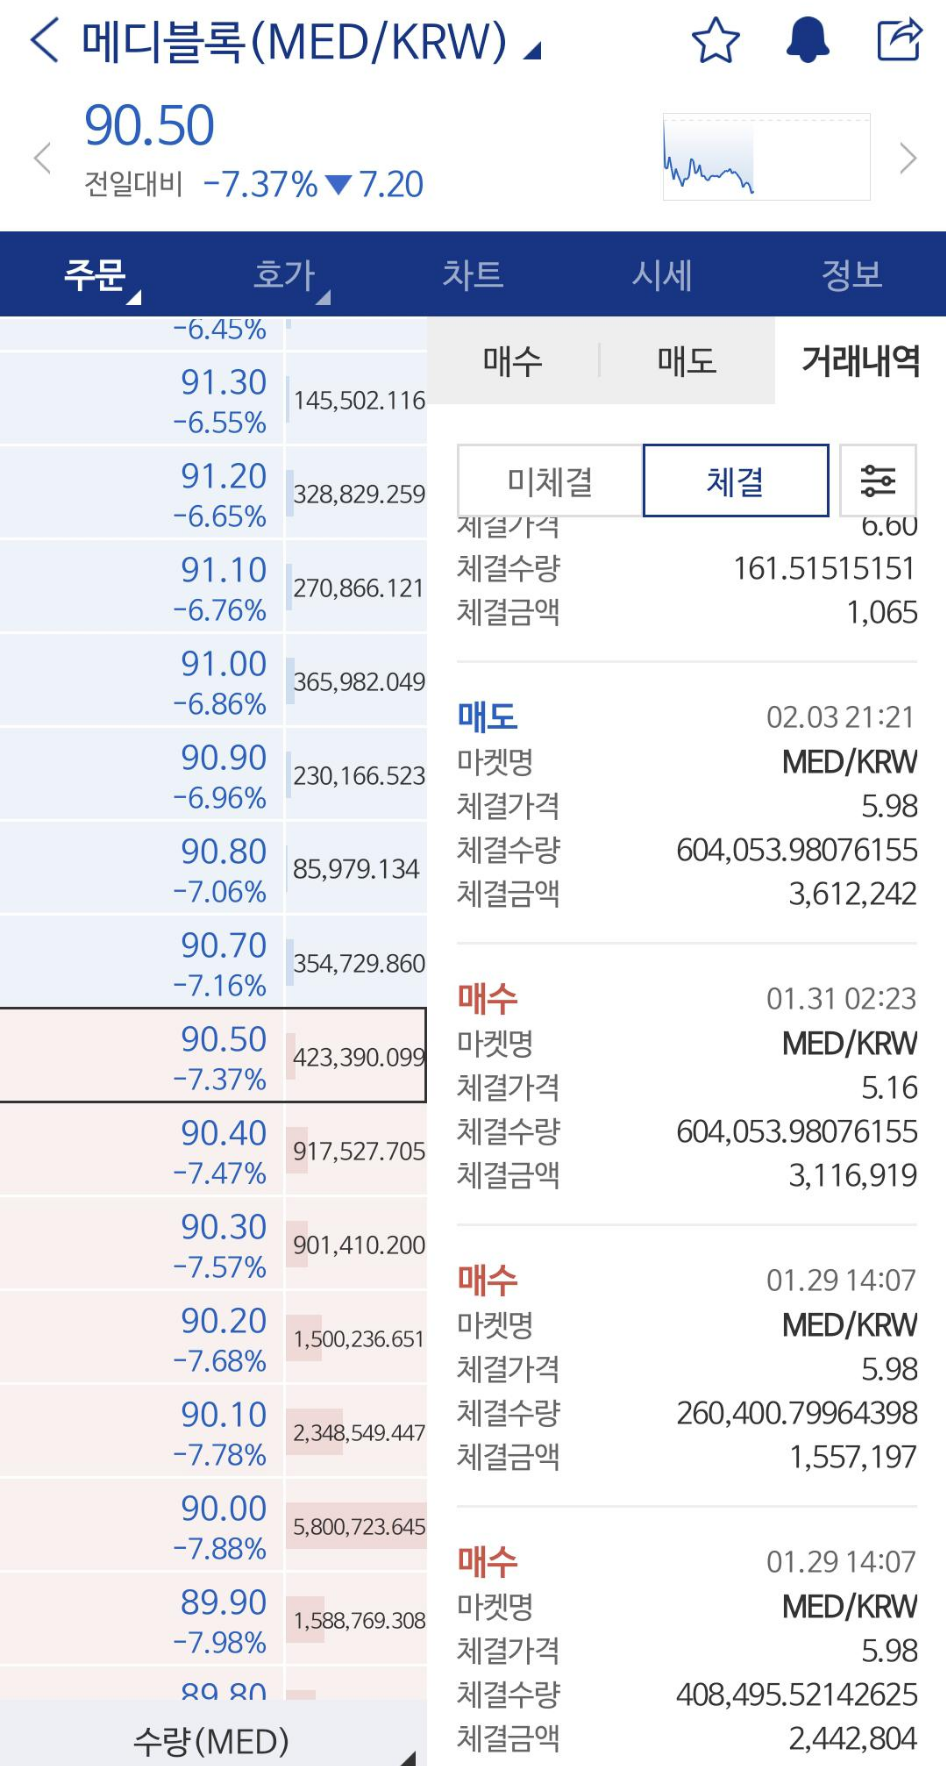
Task: Select the 90.90 ask price row
Action: pos(213,776)
